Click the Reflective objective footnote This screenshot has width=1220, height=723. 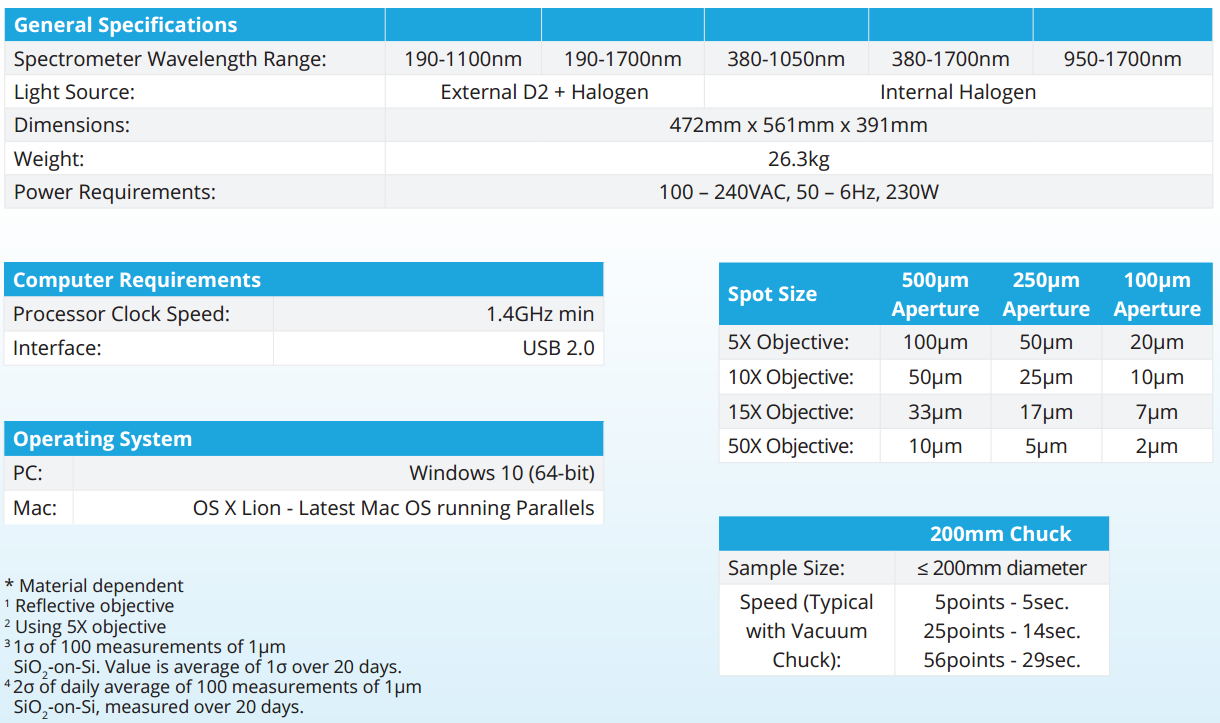click(94, 606)
